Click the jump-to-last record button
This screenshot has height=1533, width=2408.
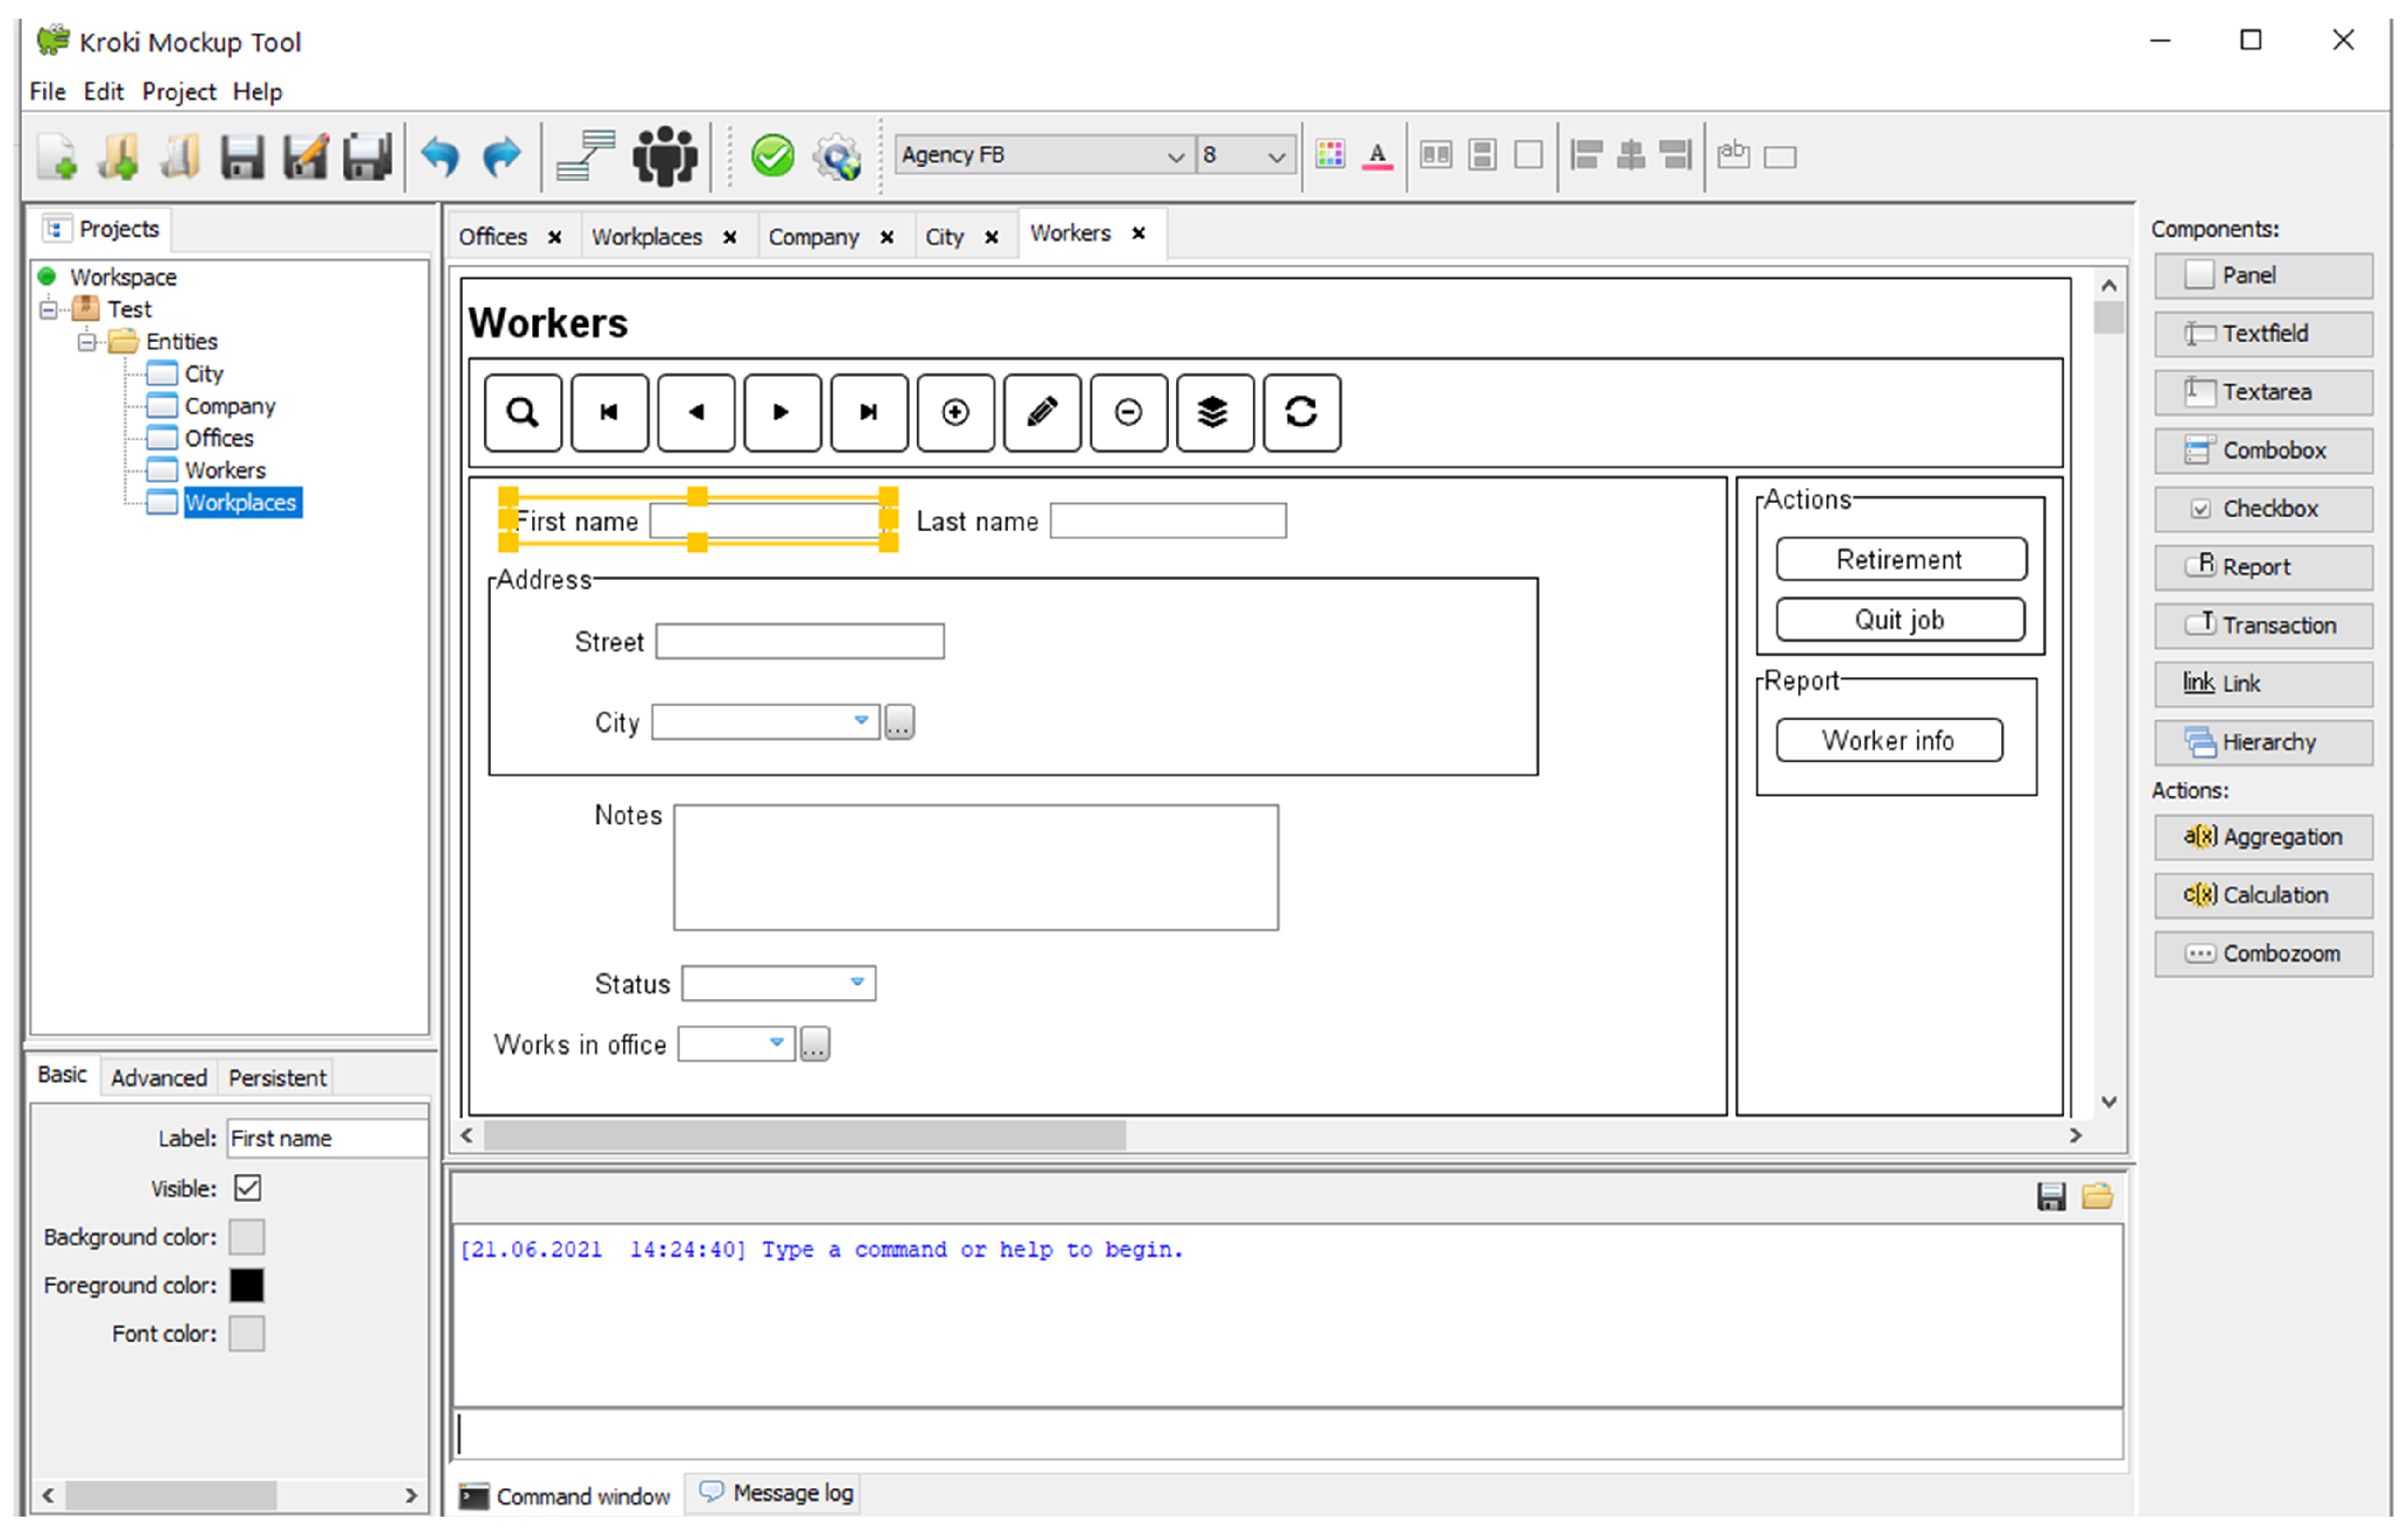coord(869,413)
